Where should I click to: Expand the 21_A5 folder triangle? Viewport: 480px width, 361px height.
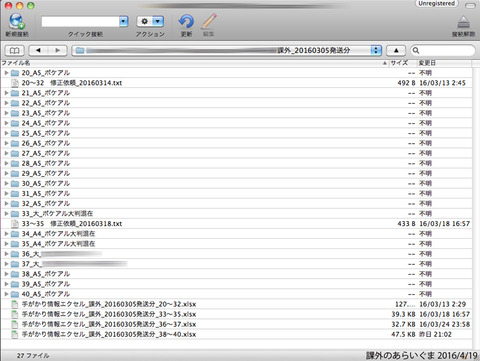pos(6,93)
